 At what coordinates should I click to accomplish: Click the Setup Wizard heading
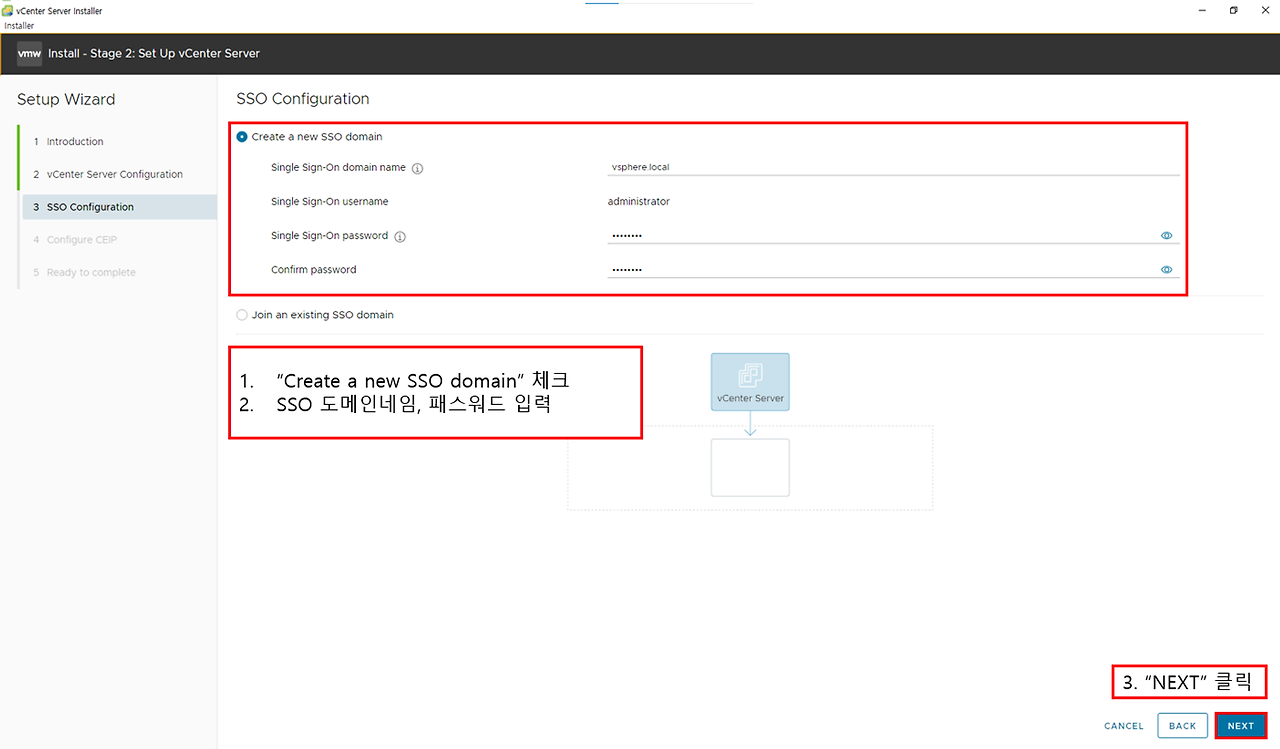pyautogui.click(x=66, y=99)
